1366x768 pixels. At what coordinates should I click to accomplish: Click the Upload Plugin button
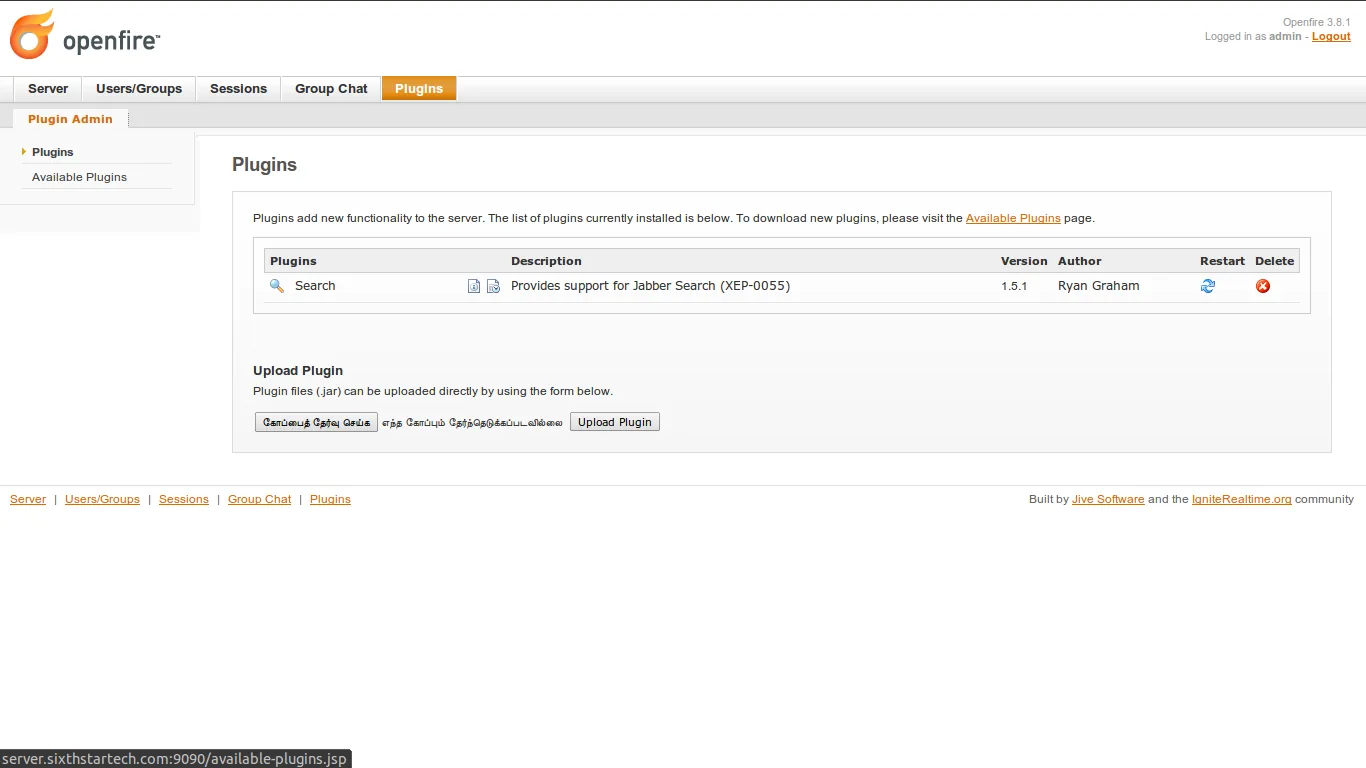click(615, 422)
